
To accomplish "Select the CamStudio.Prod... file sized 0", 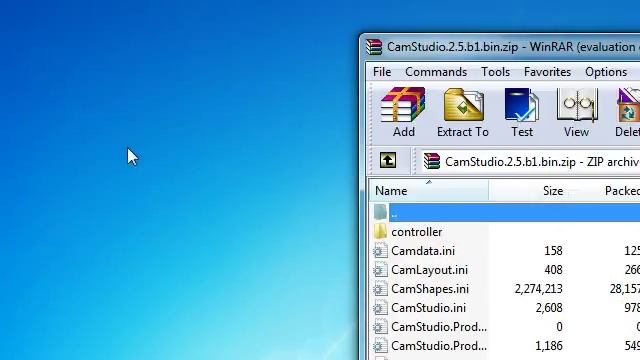I will click(x=439, y=327).
